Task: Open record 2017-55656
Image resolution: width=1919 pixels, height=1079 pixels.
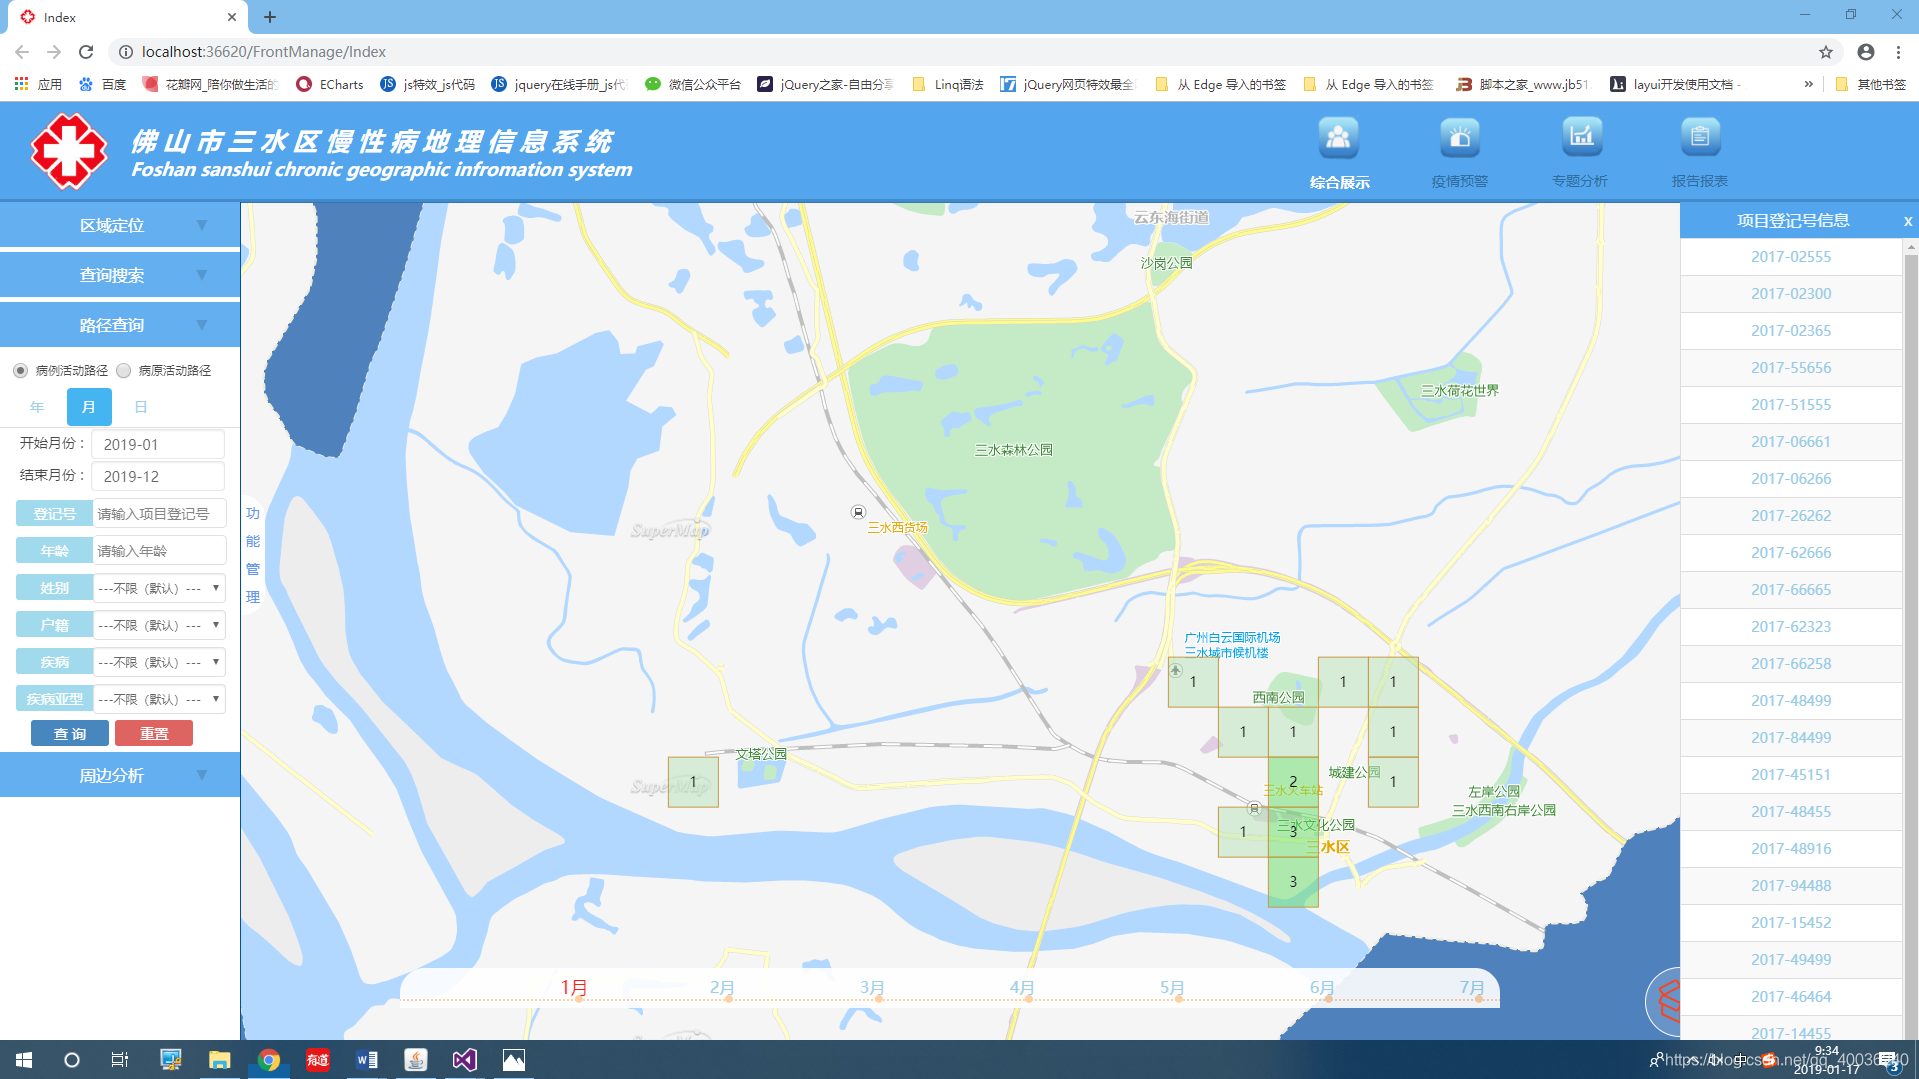Action: (x=1791, y=368)
